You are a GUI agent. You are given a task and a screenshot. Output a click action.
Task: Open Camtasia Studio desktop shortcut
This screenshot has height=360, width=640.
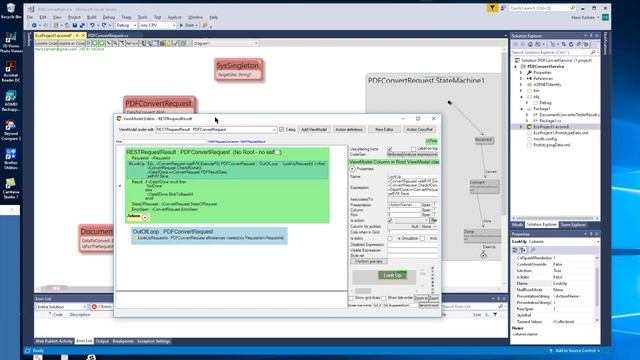[11, 189]
